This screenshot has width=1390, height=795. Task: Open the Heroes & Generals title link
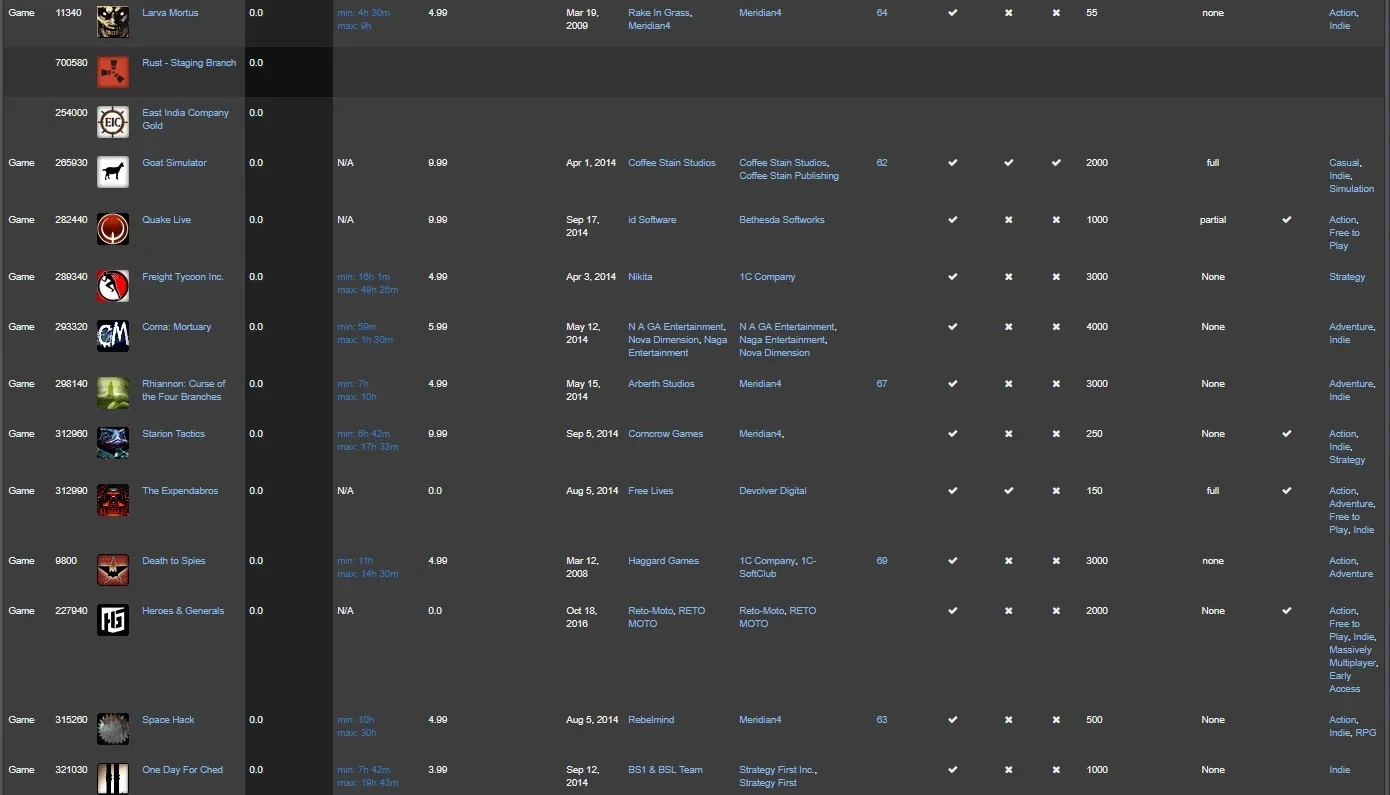pyautogui.click(x=183, y=611)
